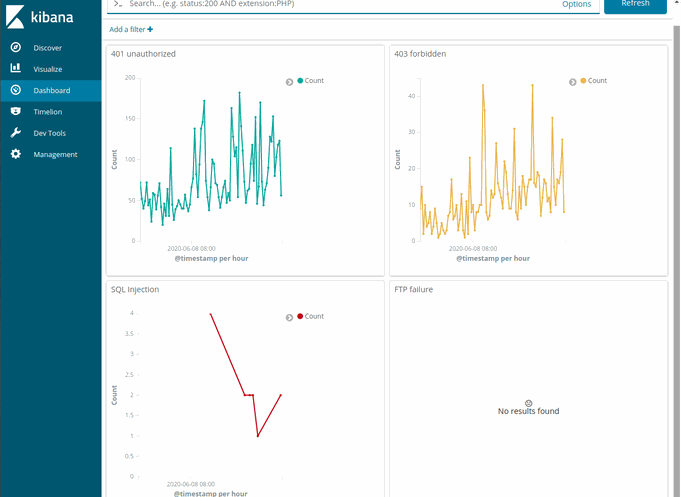Toggle legend arrow in 401 unauthorized panel
The height and width of the screenshot is (497, 681).
(289, 82)
